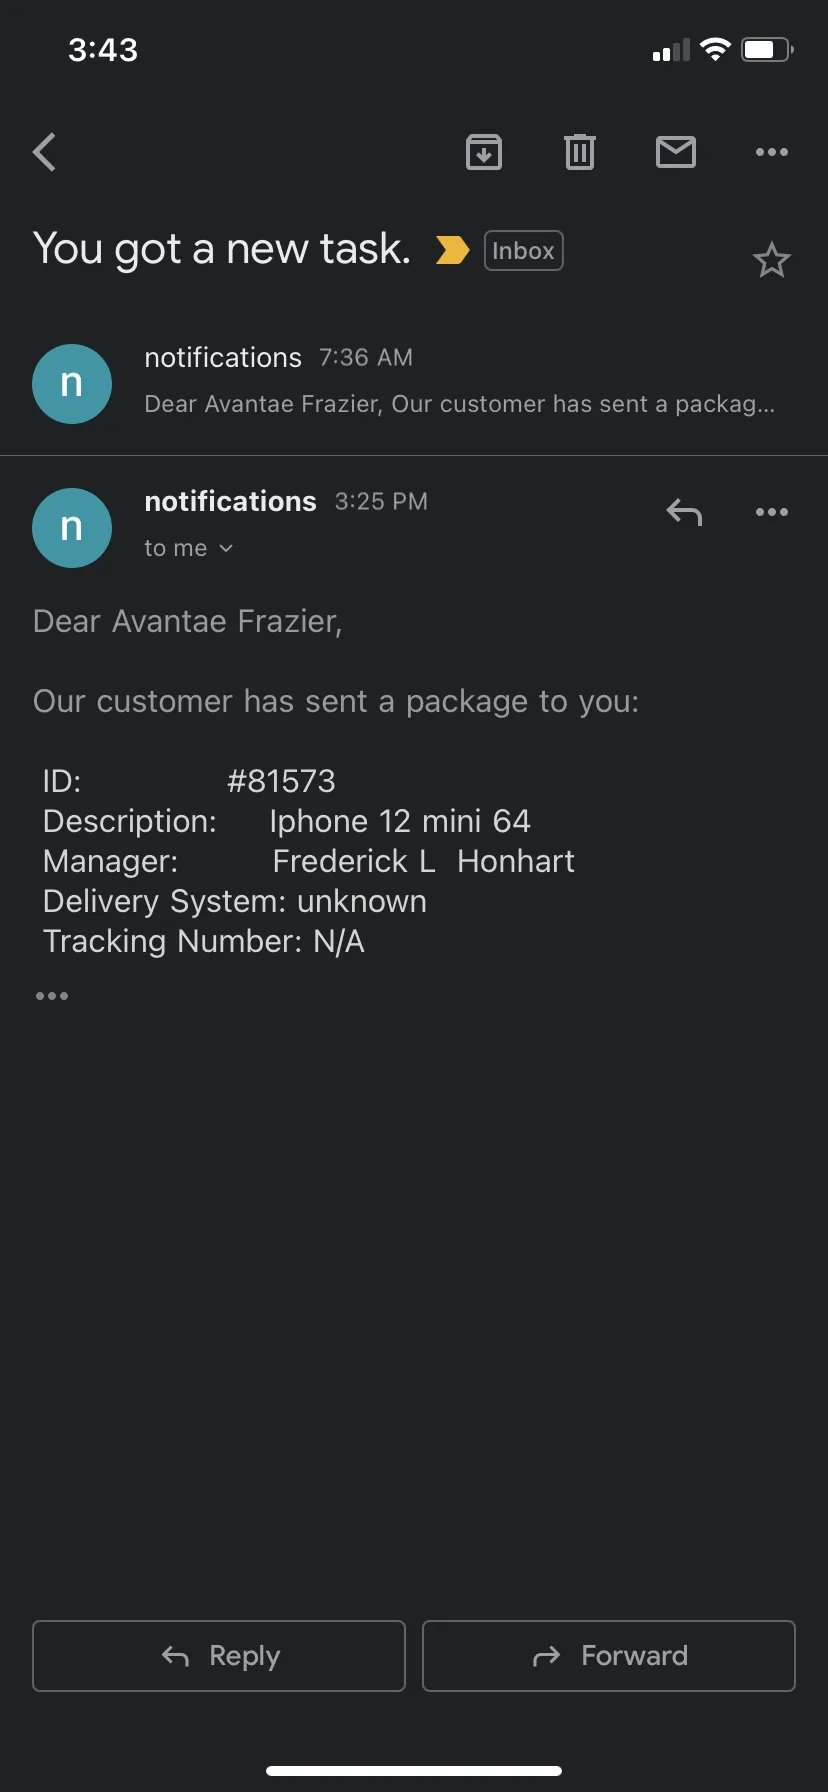Open the sender avatar of the 3:25 PM message
The height and width of the screenshot is (1792, 828).
click(72, 527)
